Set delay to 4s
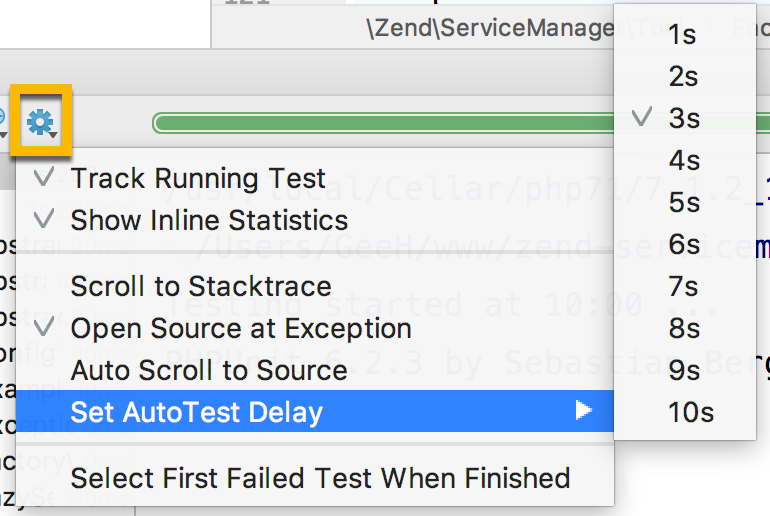770x516 pixels. [x=685, y=160]
